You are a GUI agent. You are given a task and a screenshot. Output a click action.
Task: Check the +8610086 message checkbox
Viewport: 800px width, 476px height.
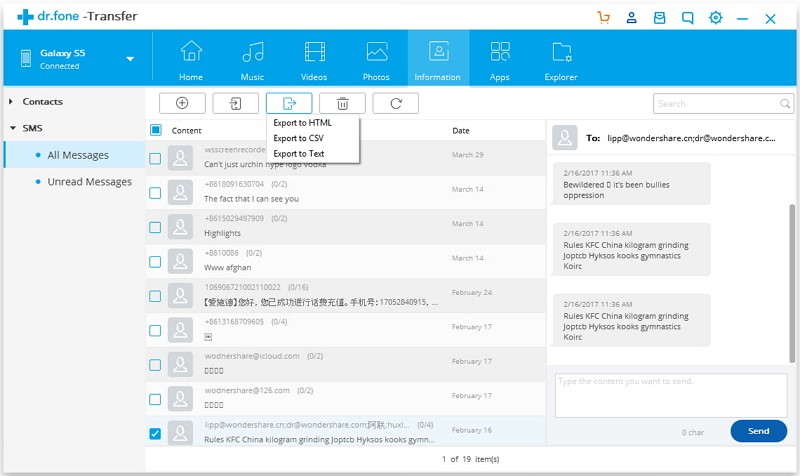click(155, 262)
